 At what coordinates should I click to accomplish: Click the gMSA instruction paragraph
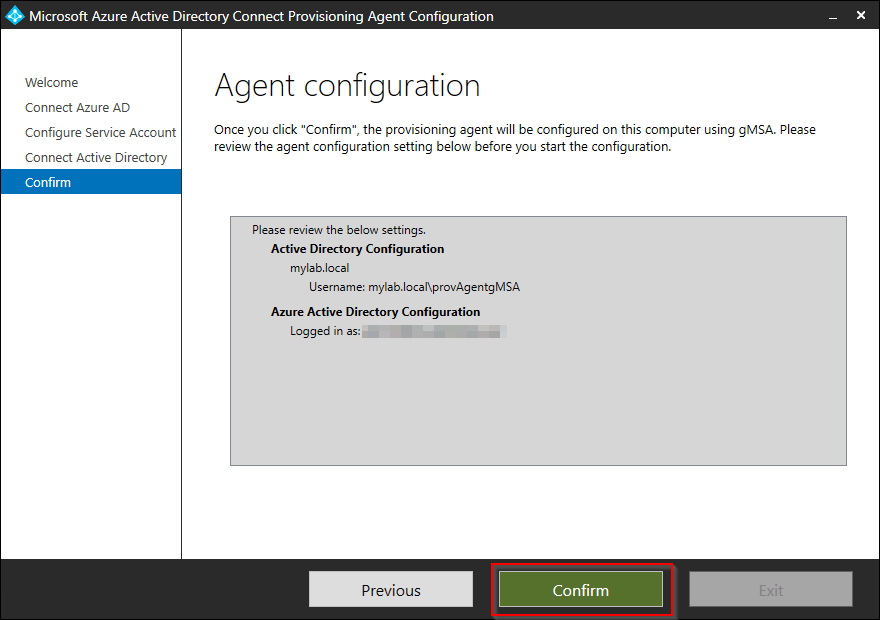[x=515, y=138]
